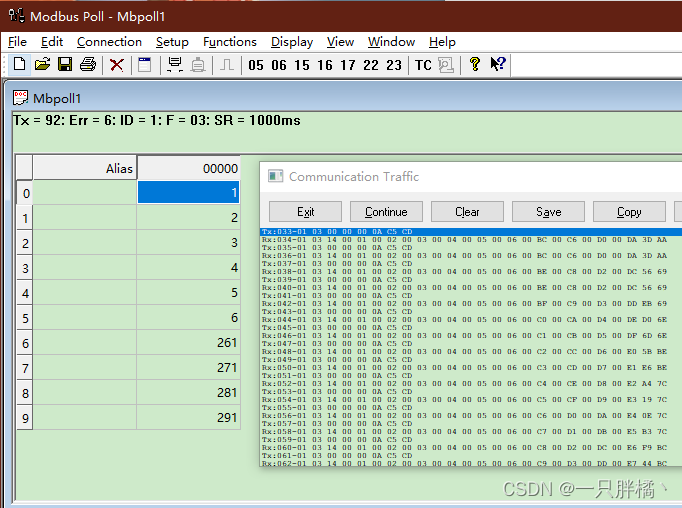Click the Tx = 92 status line
The height and width of the screenshot is (508, 682).
coord(157,120)
